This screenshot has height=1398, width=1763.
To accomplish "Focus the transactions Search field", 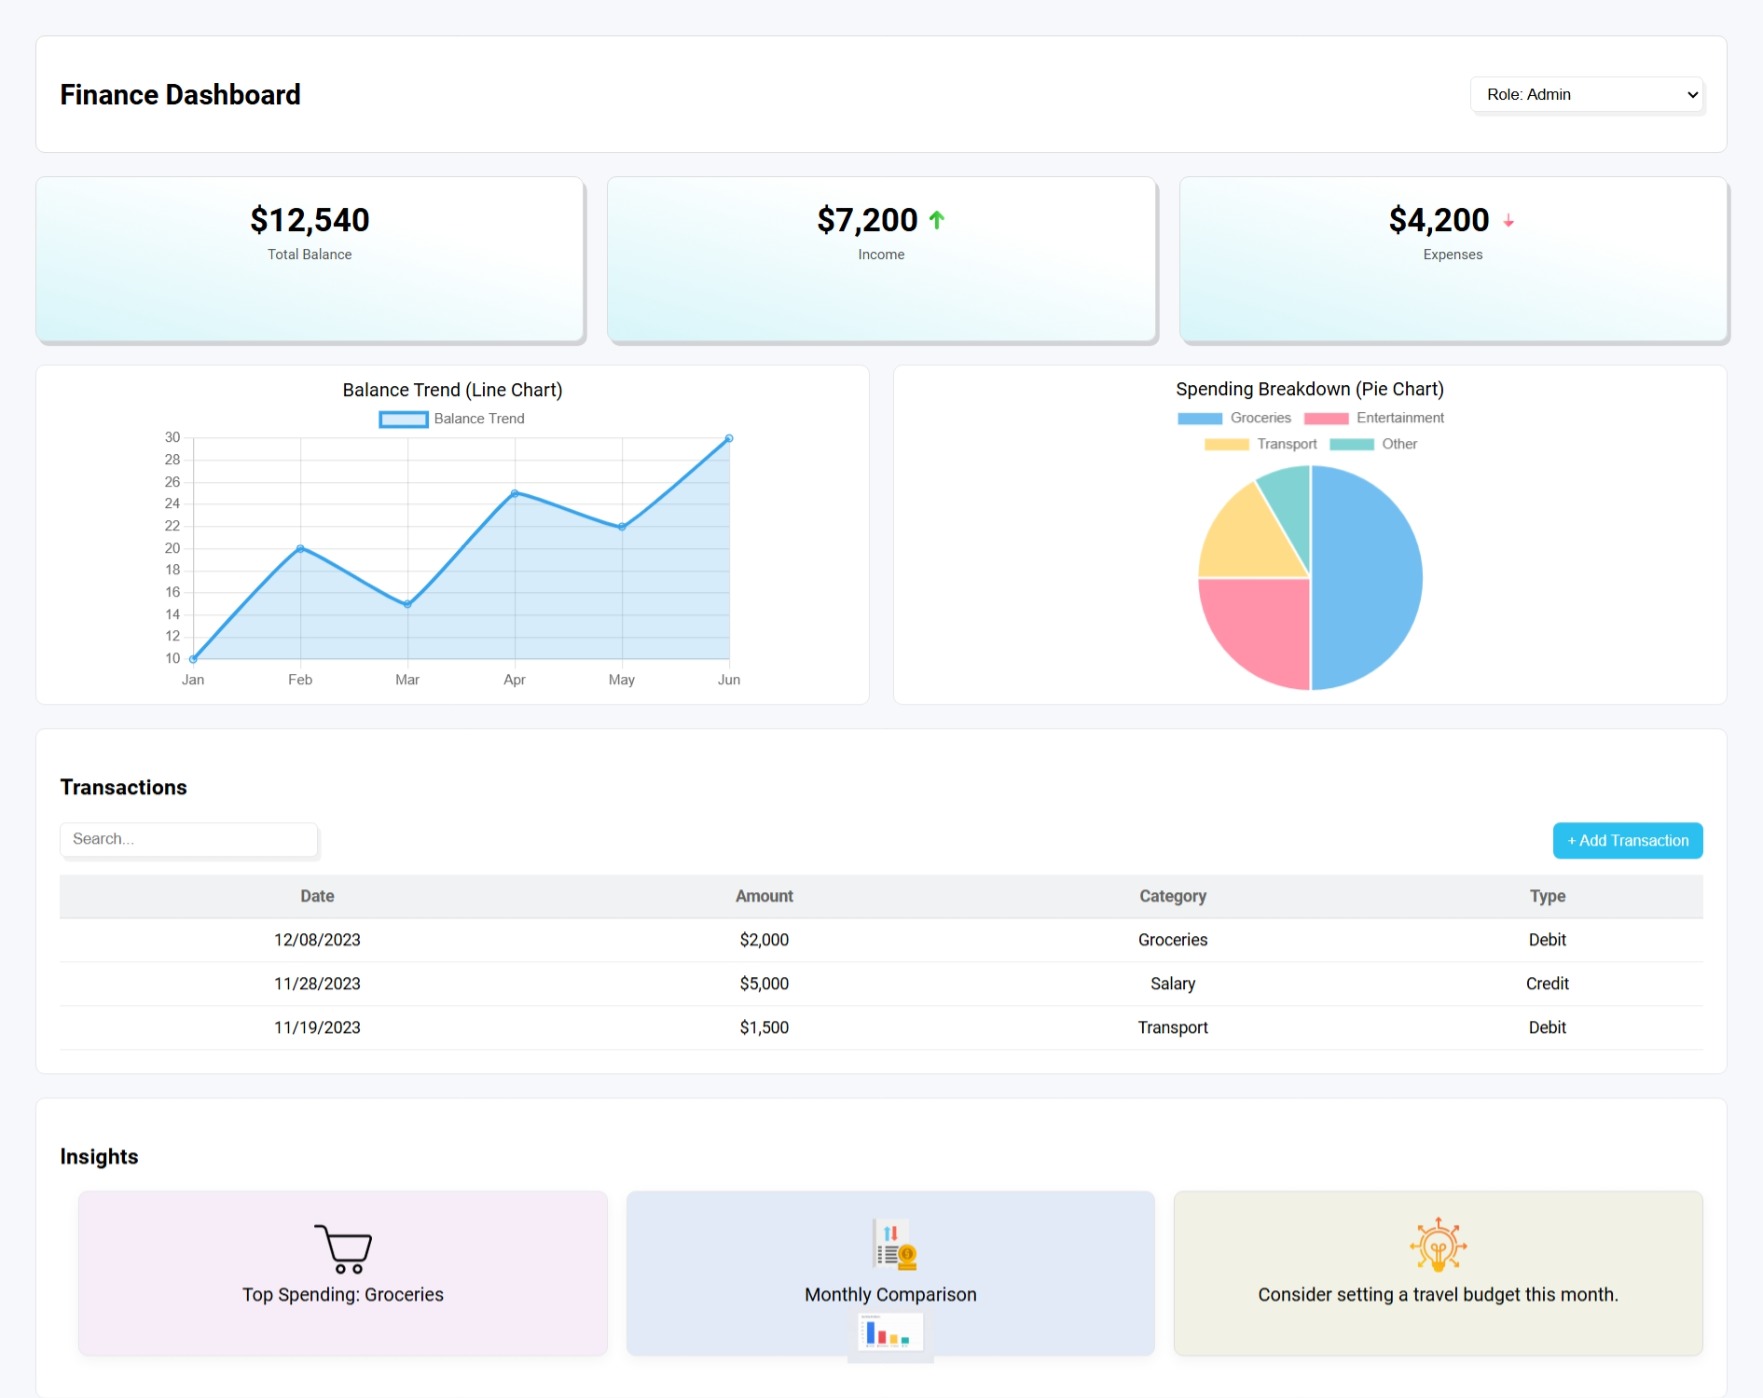I will (x=189, y=840).
